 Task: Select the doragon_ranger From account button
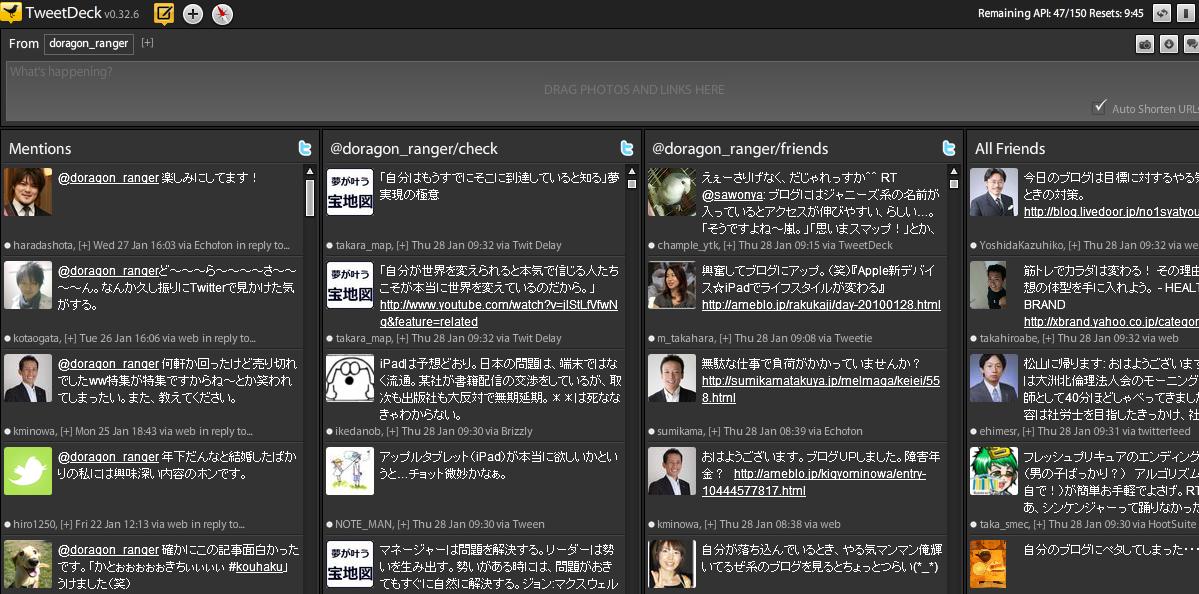89,44
